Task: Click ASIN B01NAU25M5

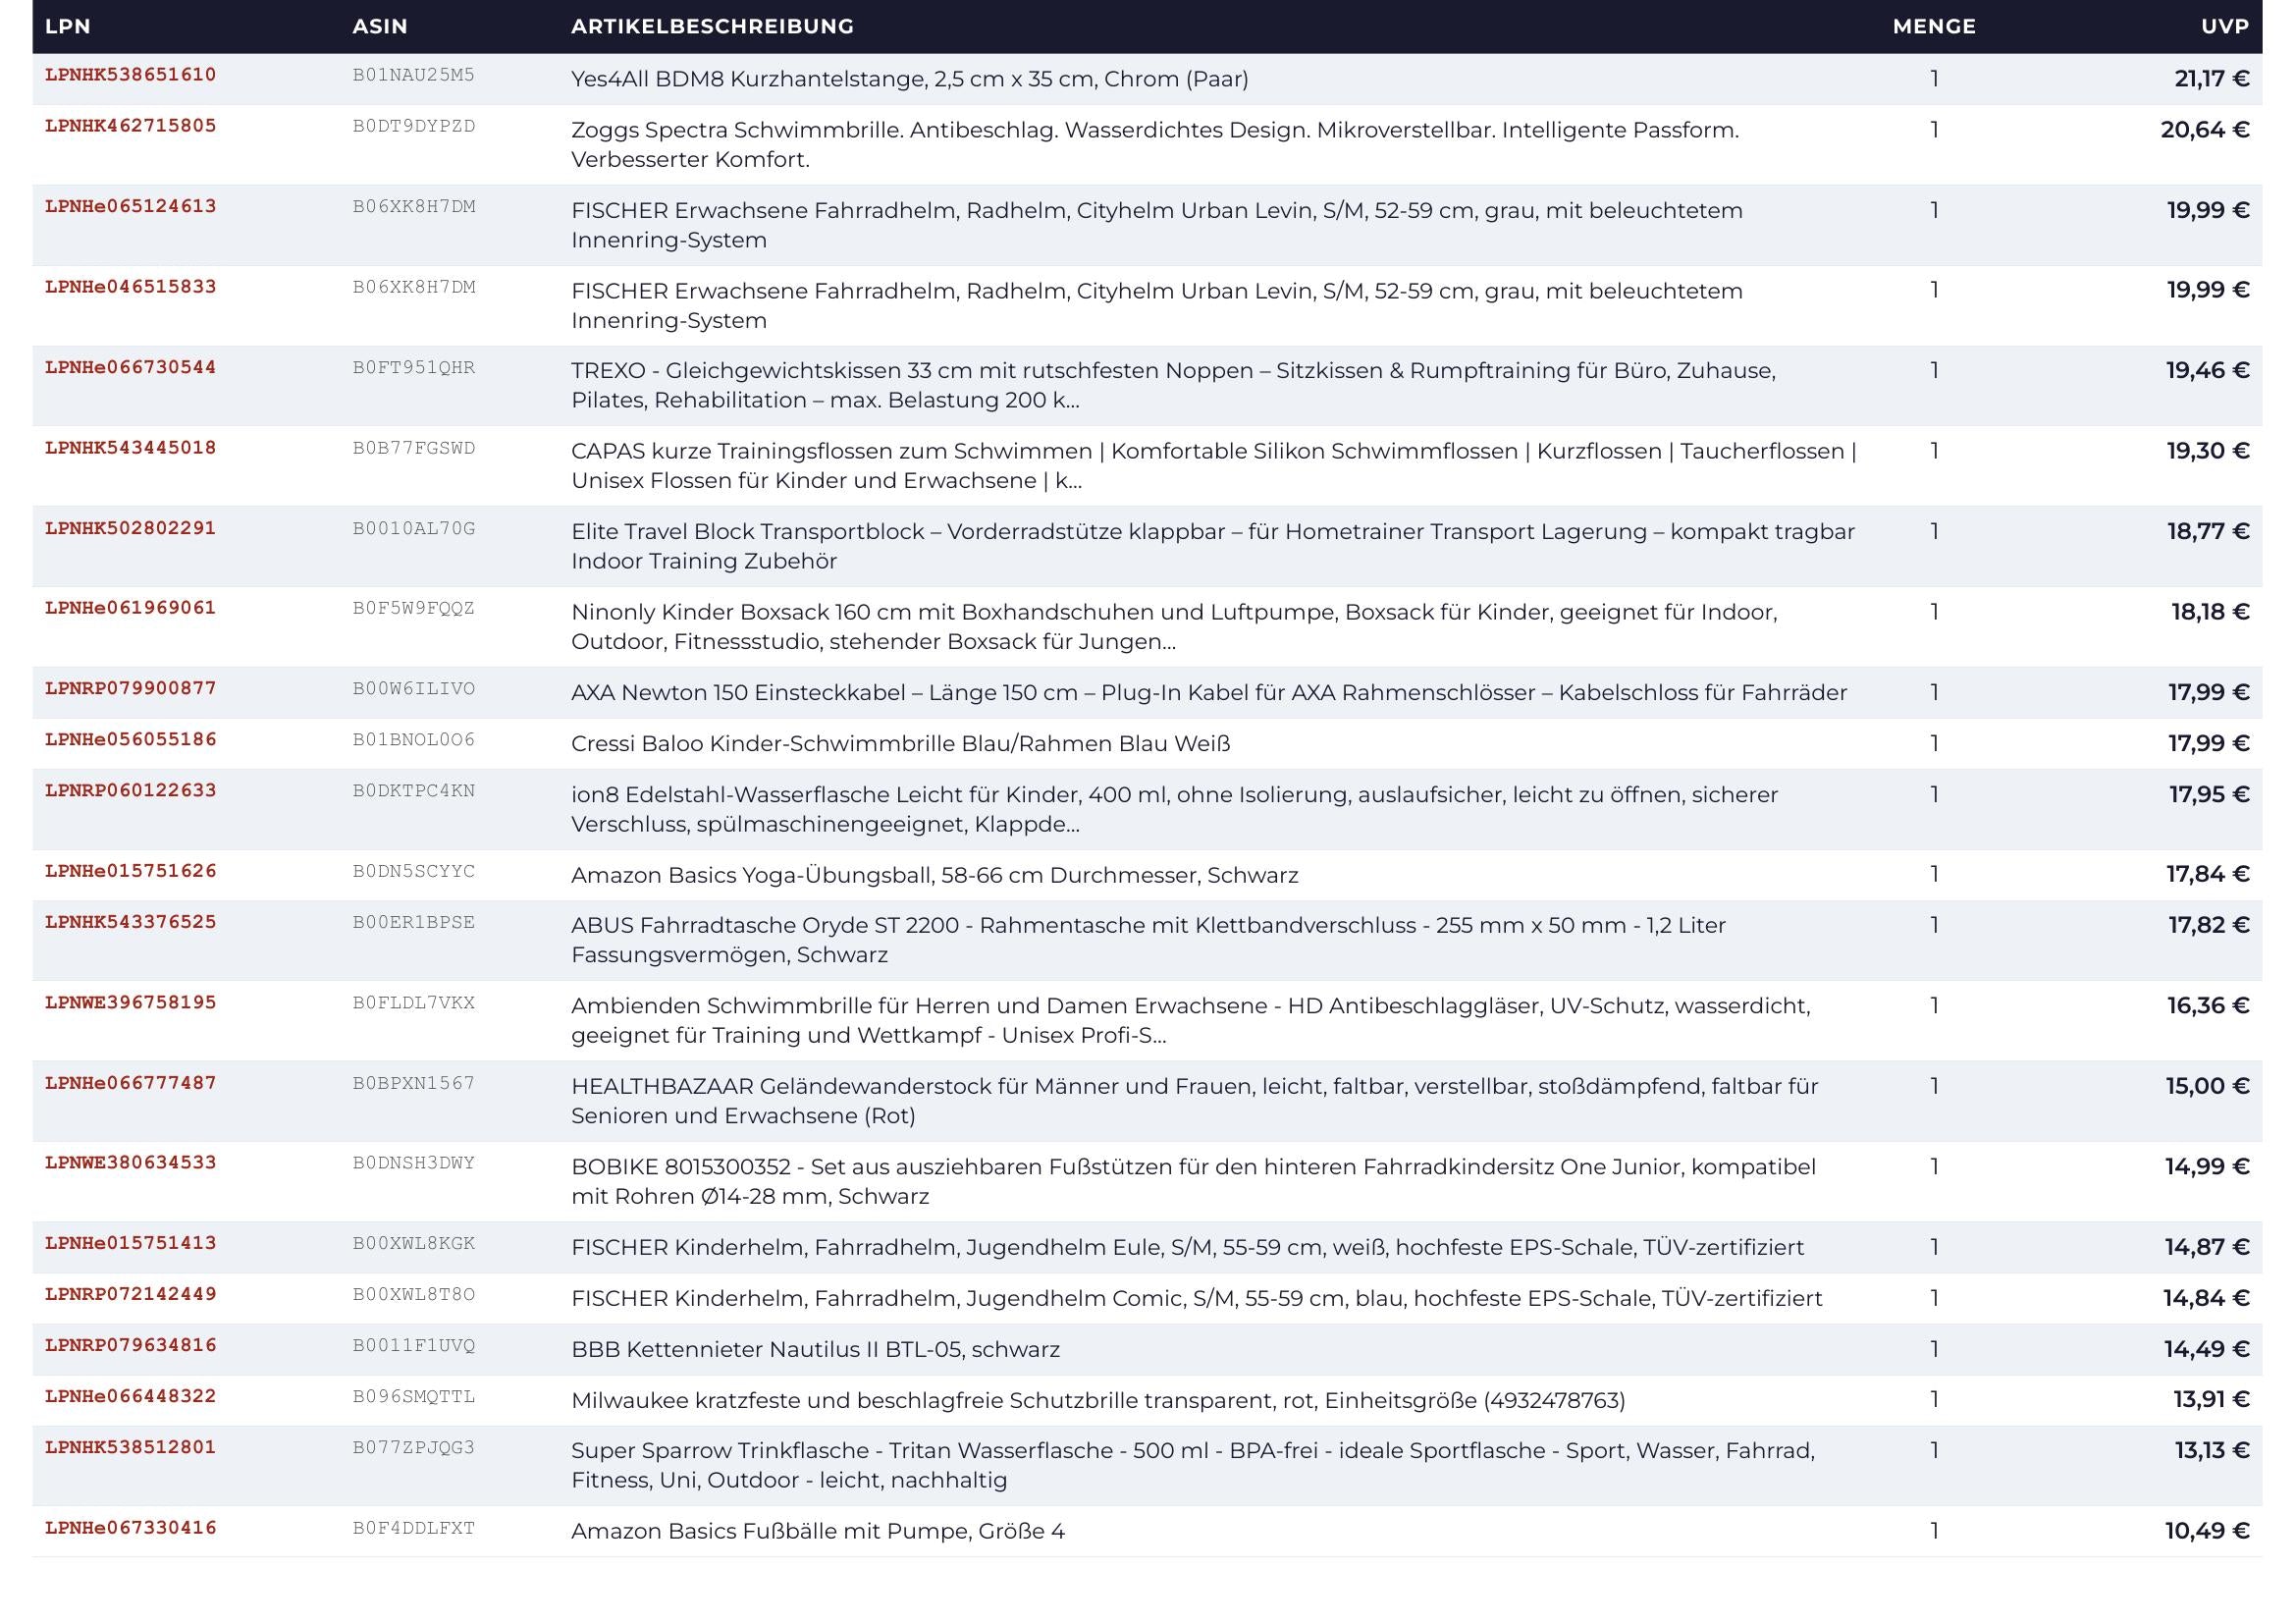Action: 414,75
